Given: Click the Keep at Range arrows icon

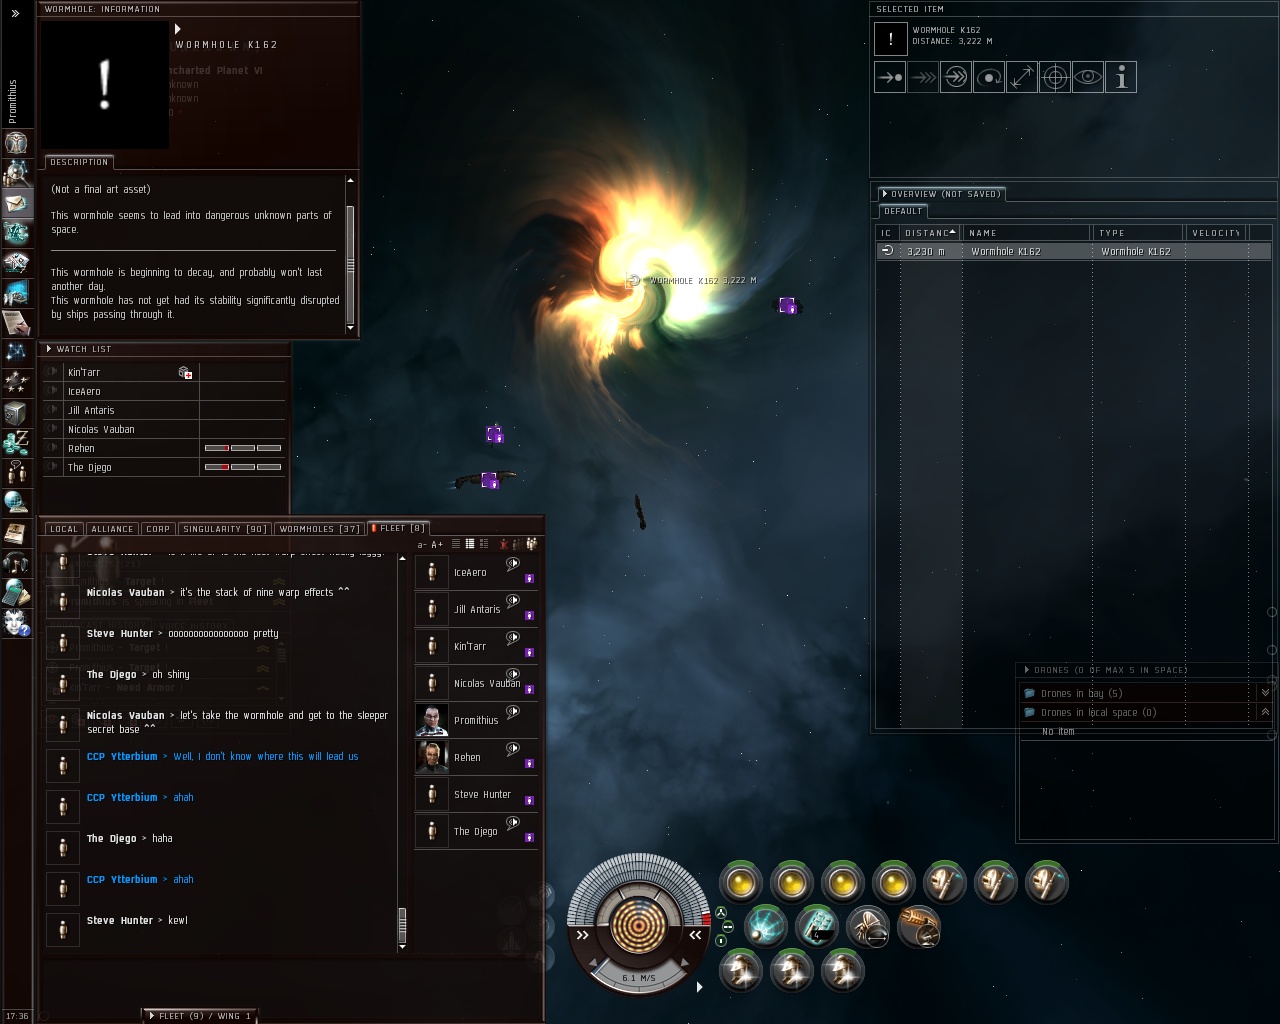Looking at the screenshot, I should (x=1022, y=77).
